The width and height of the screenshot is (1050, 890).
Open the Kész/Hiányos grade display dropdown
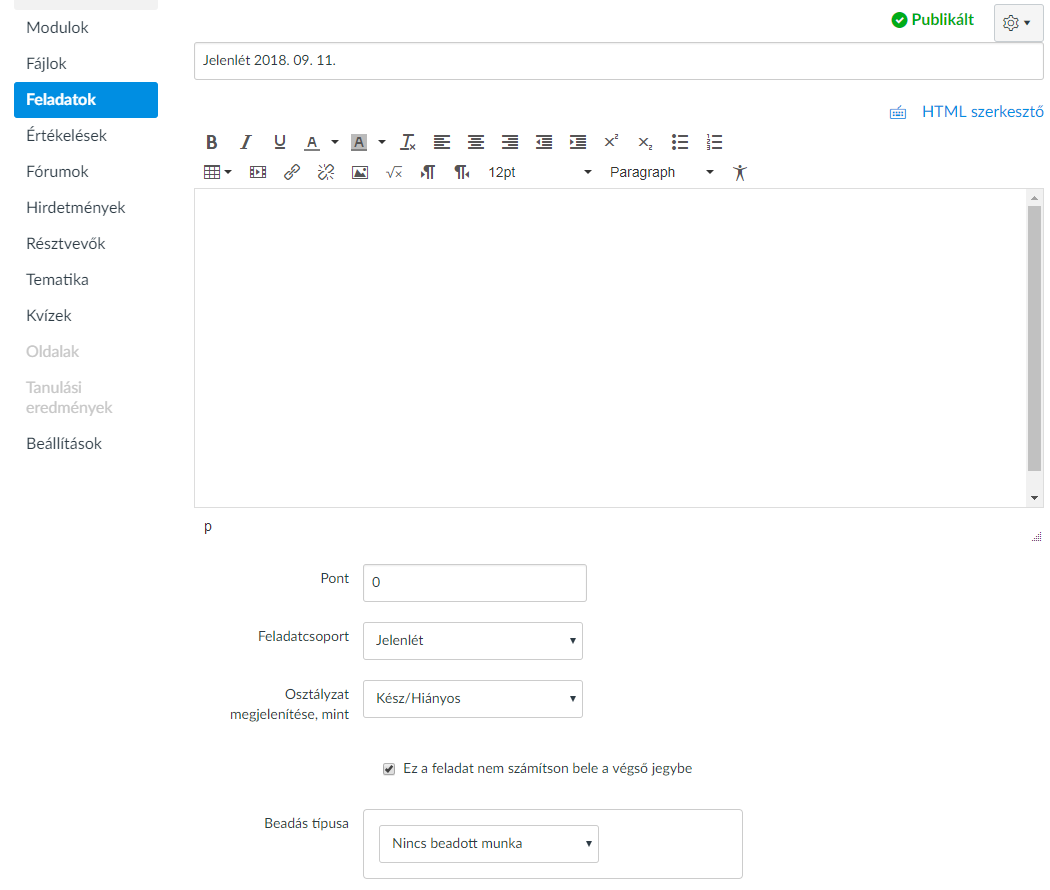tap(473, 699)
